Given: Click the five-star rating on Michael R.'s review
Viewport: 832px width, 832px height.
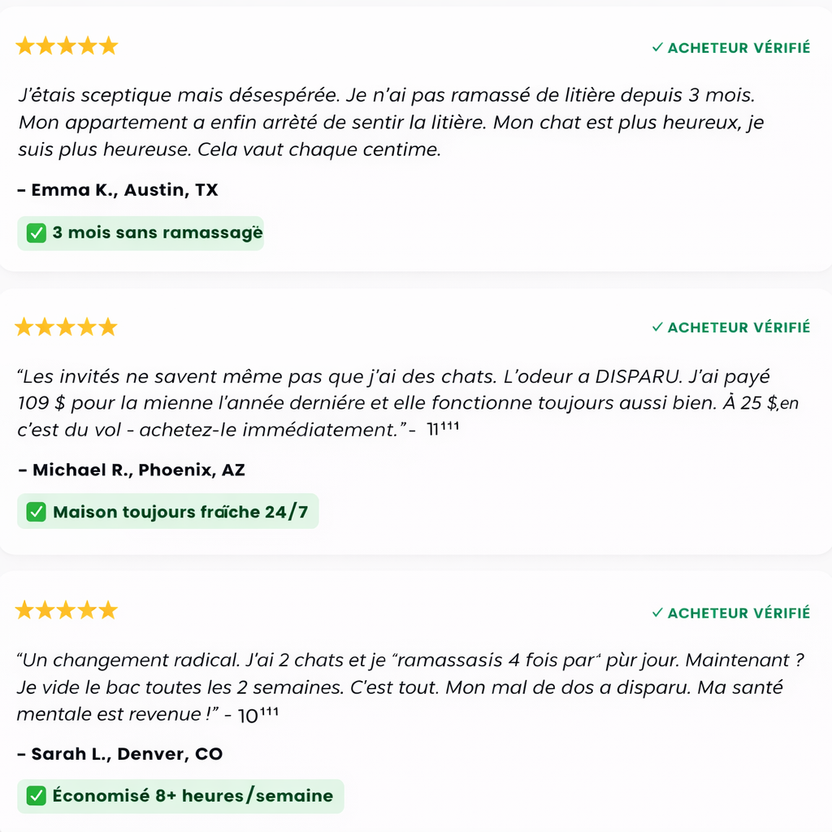Looking at the screenshot, I should pos(67,327).
